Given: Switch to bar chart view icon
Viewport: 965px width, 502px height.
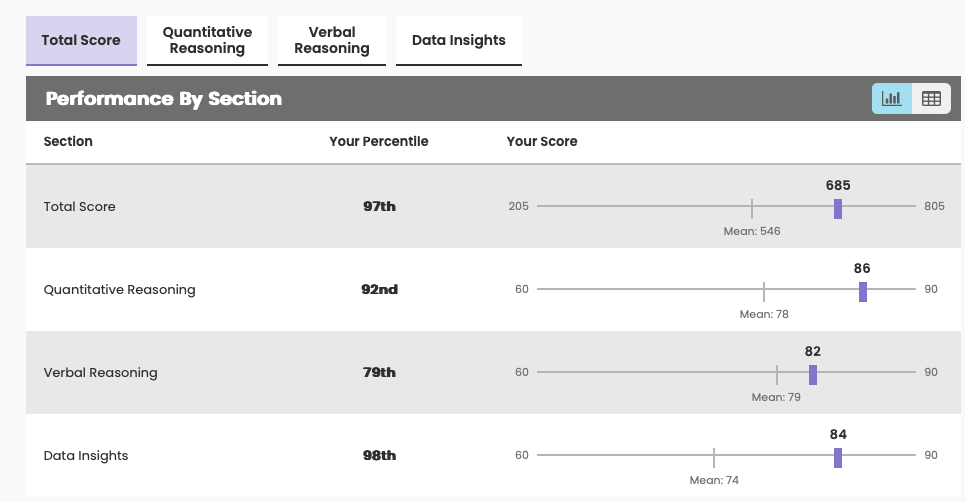Looking at the screenshot, I should 892,99.
